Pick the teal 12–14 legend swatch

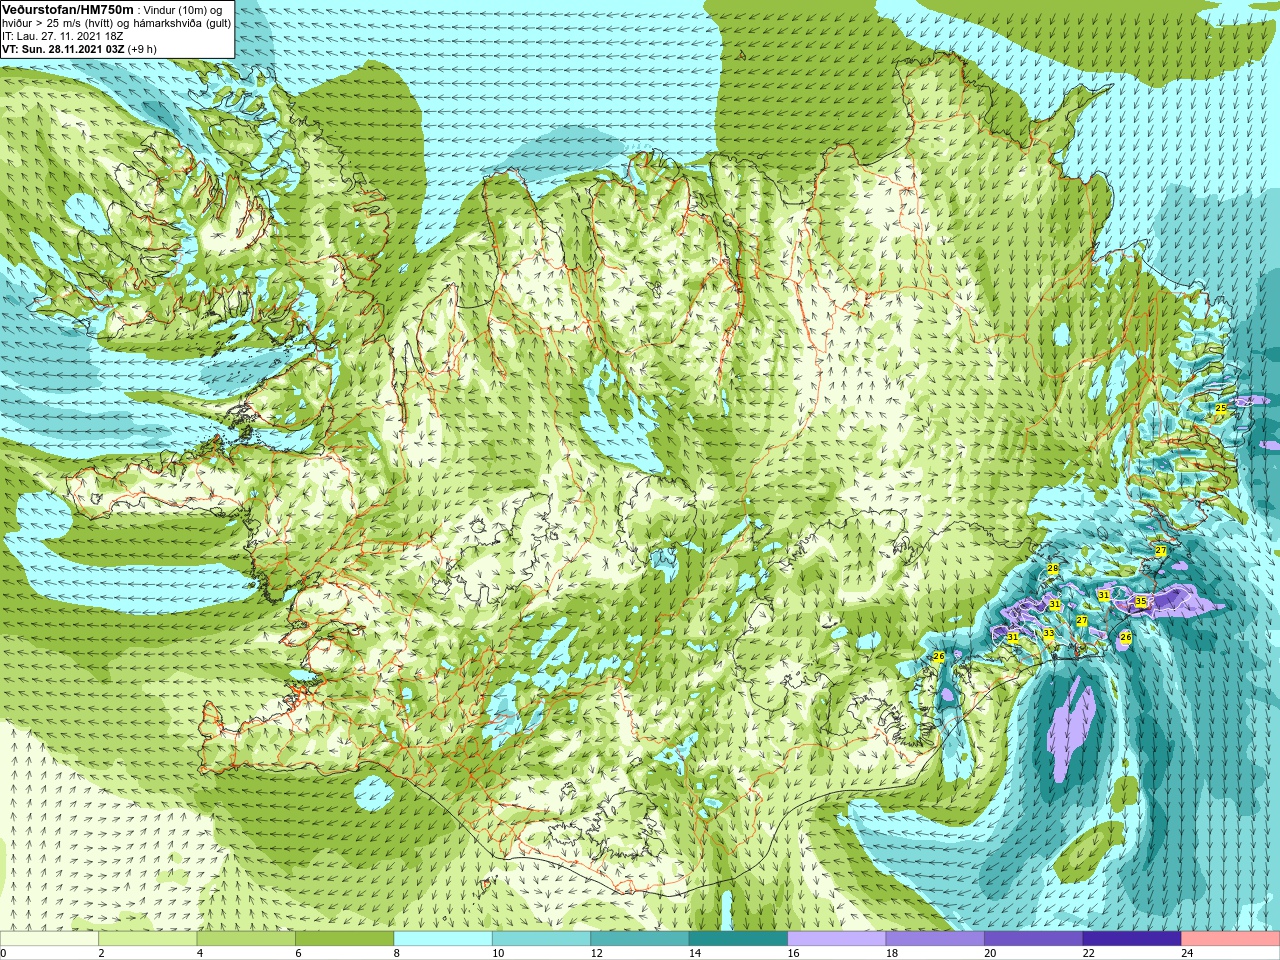click(x=640, y=939)
